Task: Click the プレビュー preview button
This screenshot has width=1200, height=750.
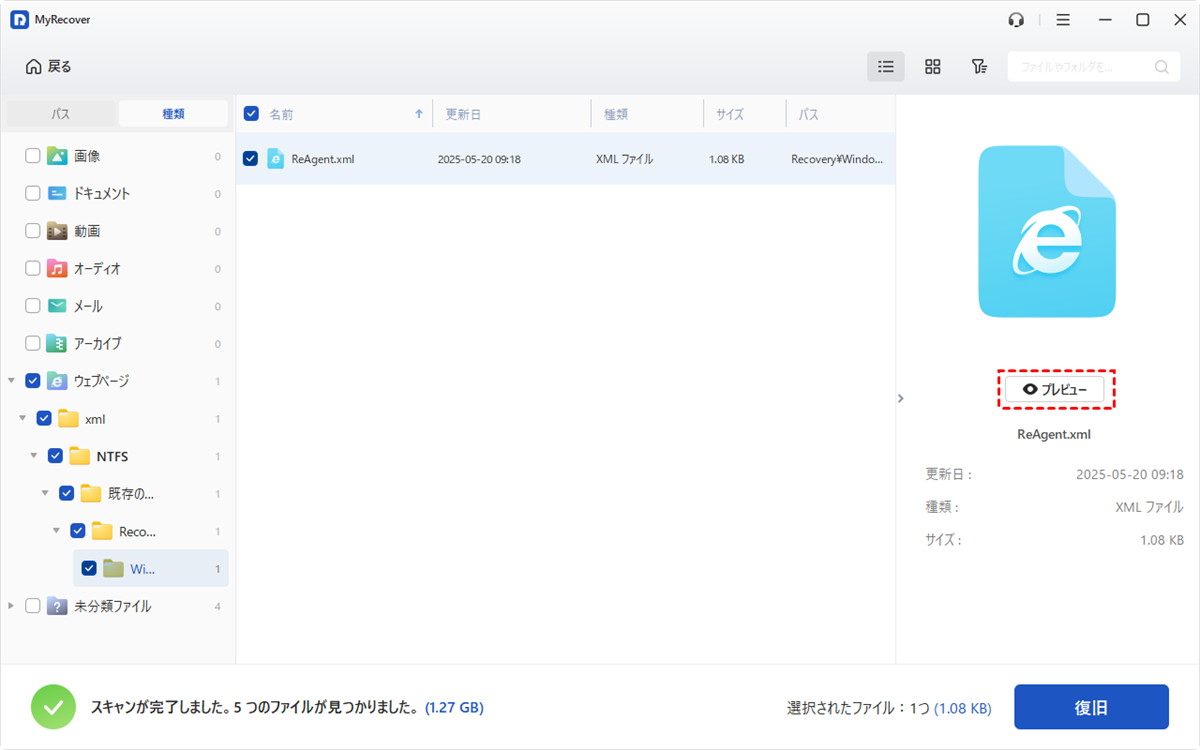Action: click(x=1055, y=389)
